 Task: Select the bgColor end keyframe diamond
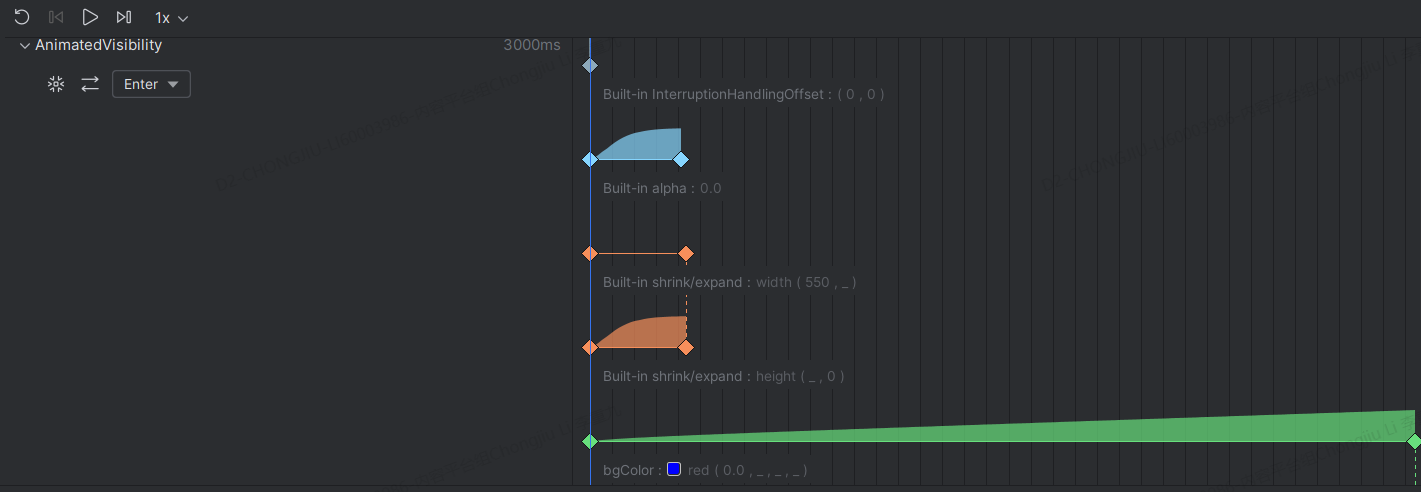point(1414,442)
